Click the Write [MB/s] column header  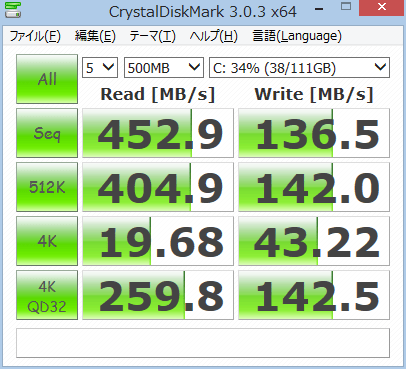(314, 94)
